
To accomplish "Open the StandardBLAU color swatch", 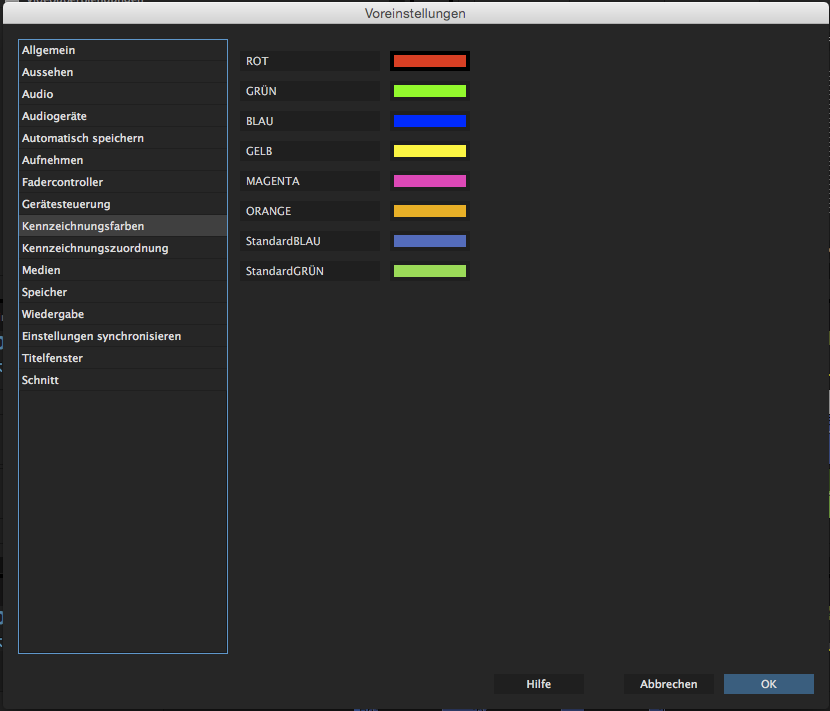I will pos(430,241).
